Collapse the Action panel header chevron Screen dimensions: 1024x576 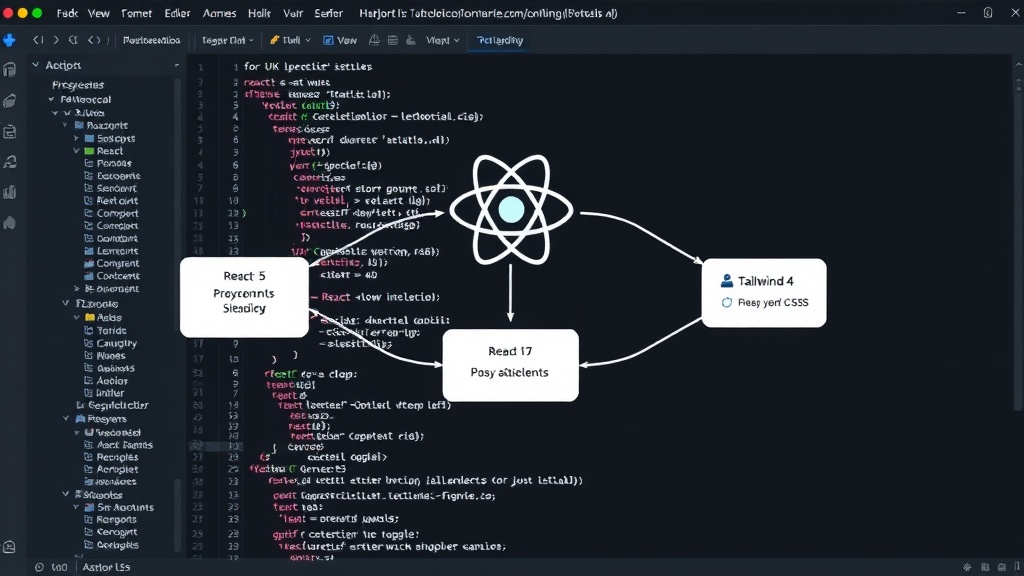click(35, 65)
